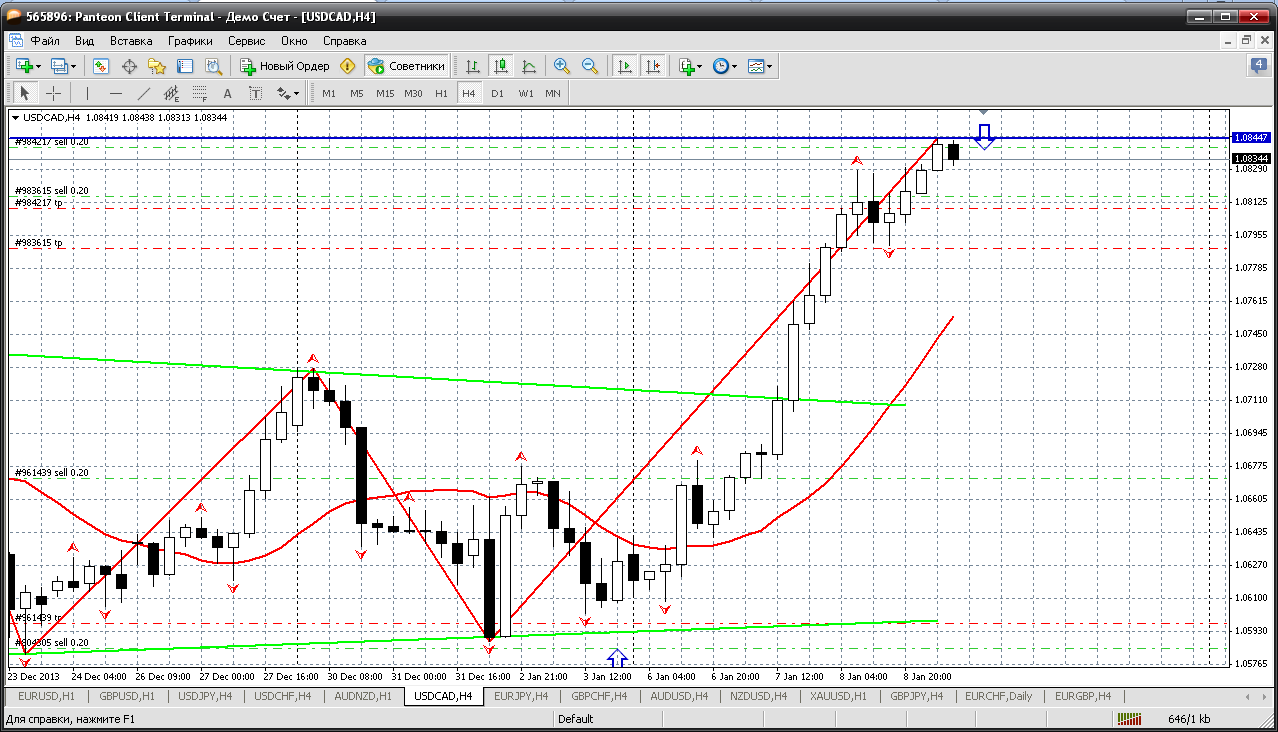Select the equidistant channel tool
Viewport: 1278px width, 732px height.
pyautogui.click(x=171, y=93)
